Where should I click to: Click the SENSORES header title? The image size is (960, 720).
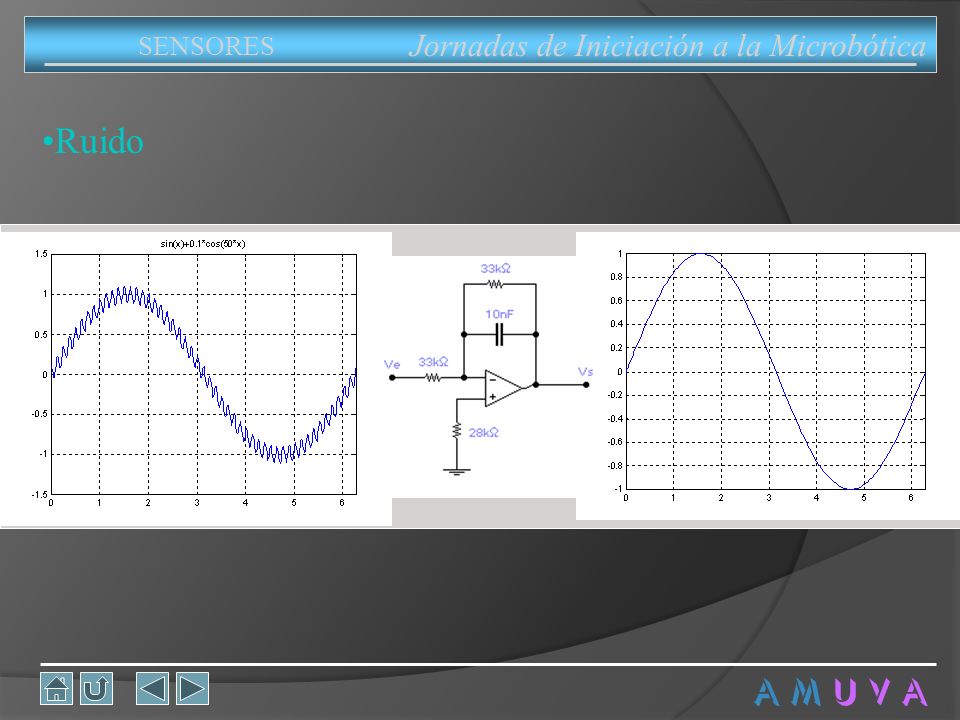(x=206, y=47)
